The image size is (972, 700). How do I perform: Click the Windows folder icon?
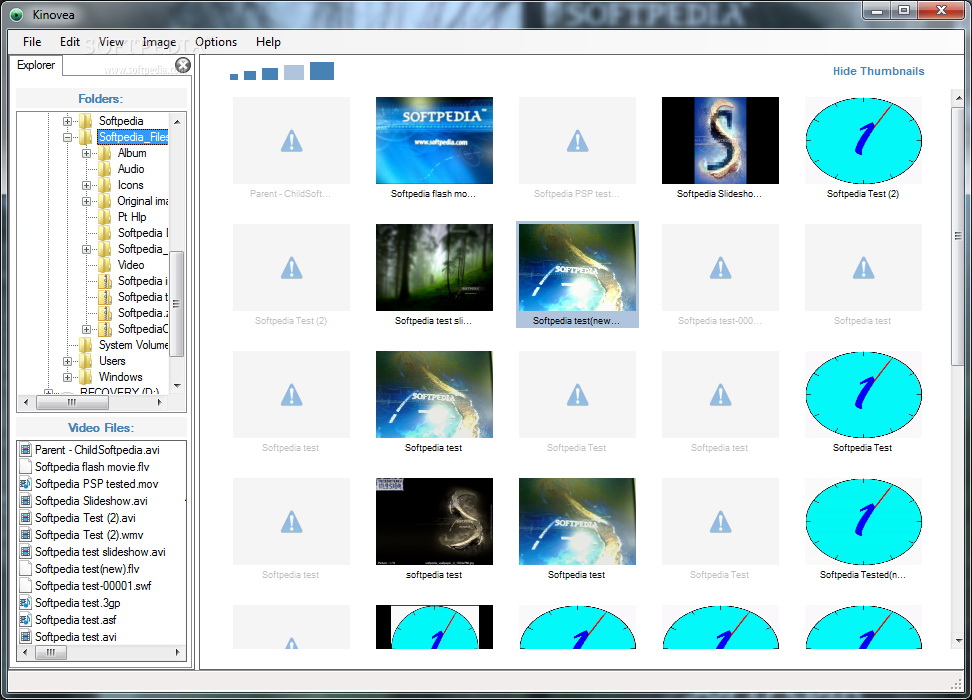(86, 377)
